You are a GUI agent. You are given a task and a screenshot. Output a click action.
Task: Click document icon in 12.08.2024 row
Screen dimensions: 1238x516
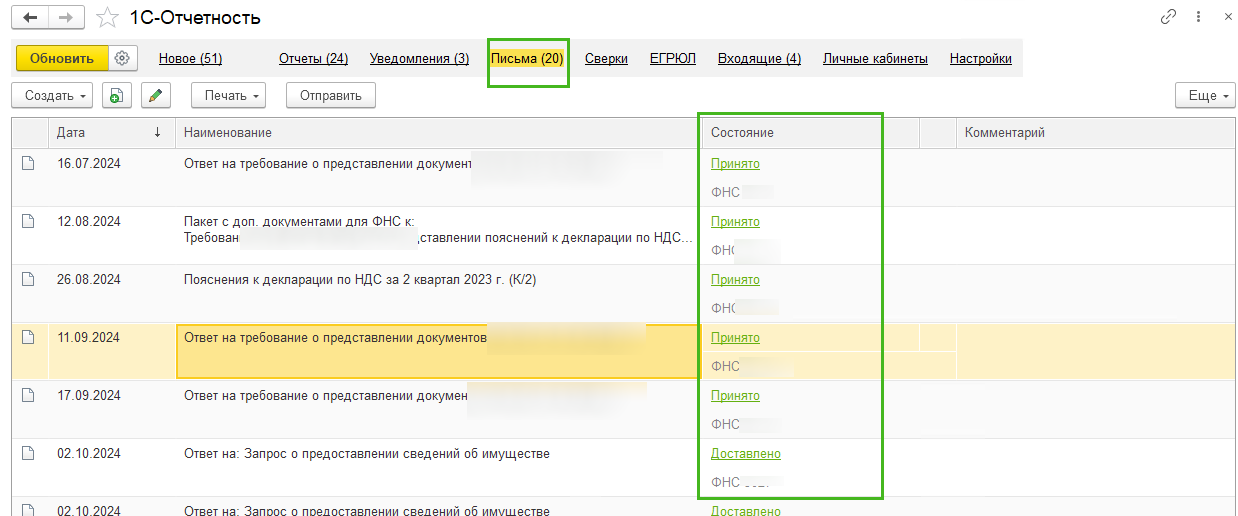tap(28, 221)
